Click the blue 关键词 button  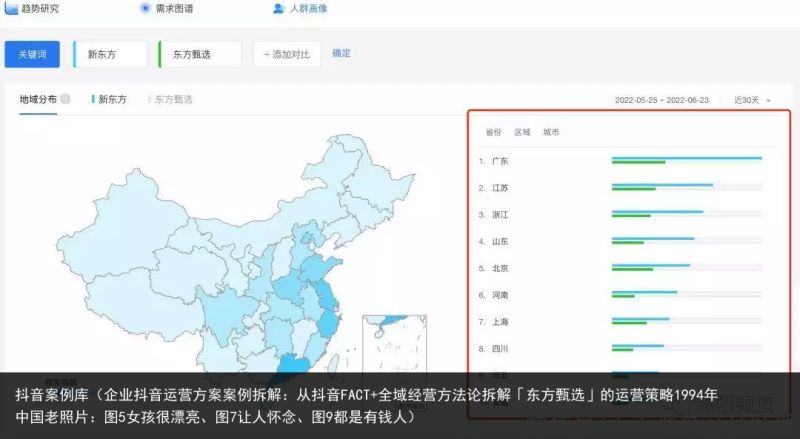(x=32, y=54)
